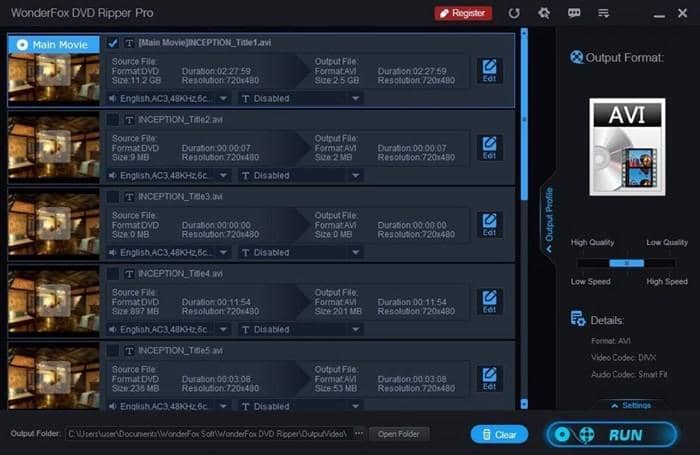Open the feedback chat icon
The height and width of the screenshot is (455, 700).
click(574, 13)
